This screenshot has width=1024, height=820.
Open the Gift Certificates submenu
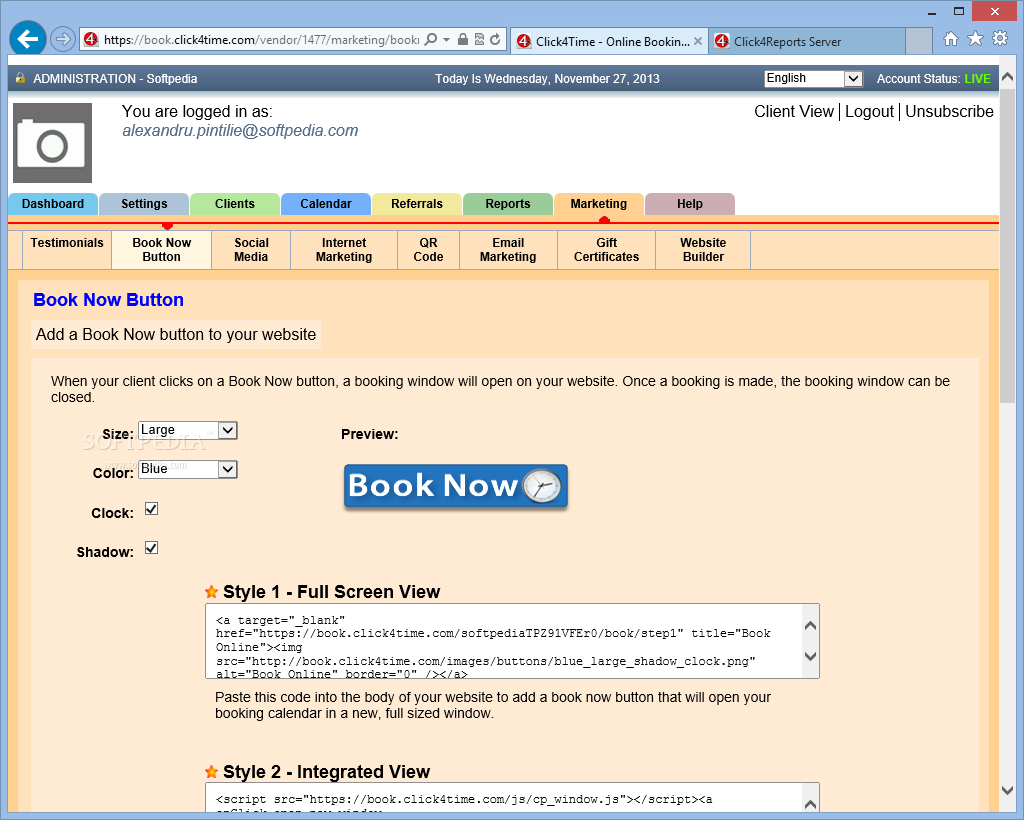(x=606, y=249)
